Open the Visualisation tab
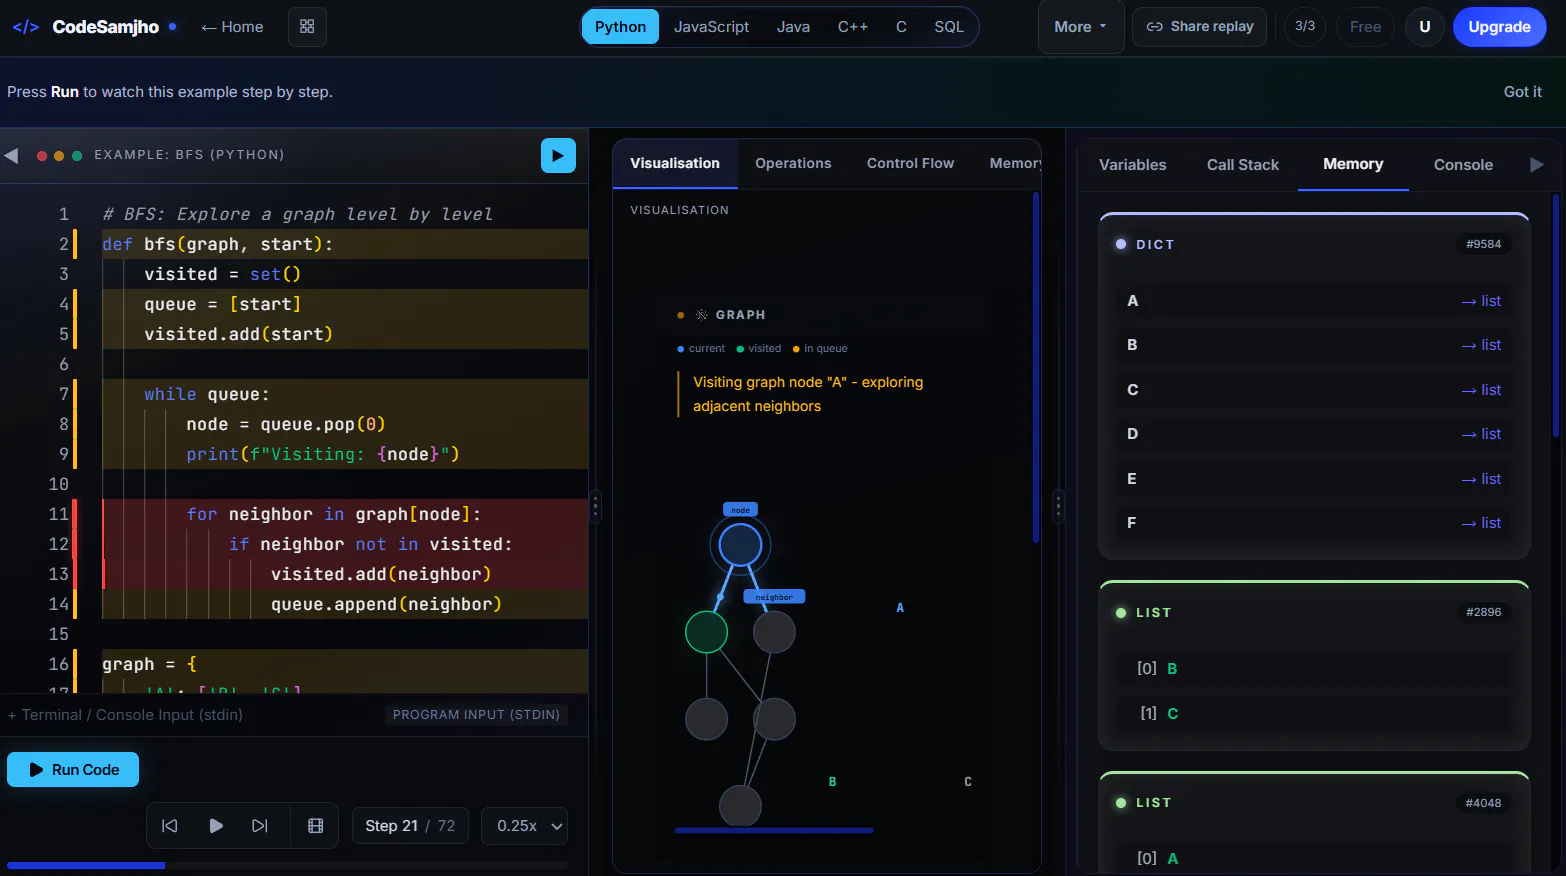The image size is (1566, 876). (x=675, y=164)
